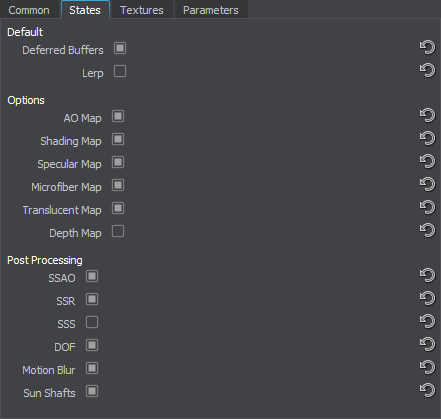Reset the Motion Blur state
The width and height of the screenshot is (441, 419).
[427, 367]
